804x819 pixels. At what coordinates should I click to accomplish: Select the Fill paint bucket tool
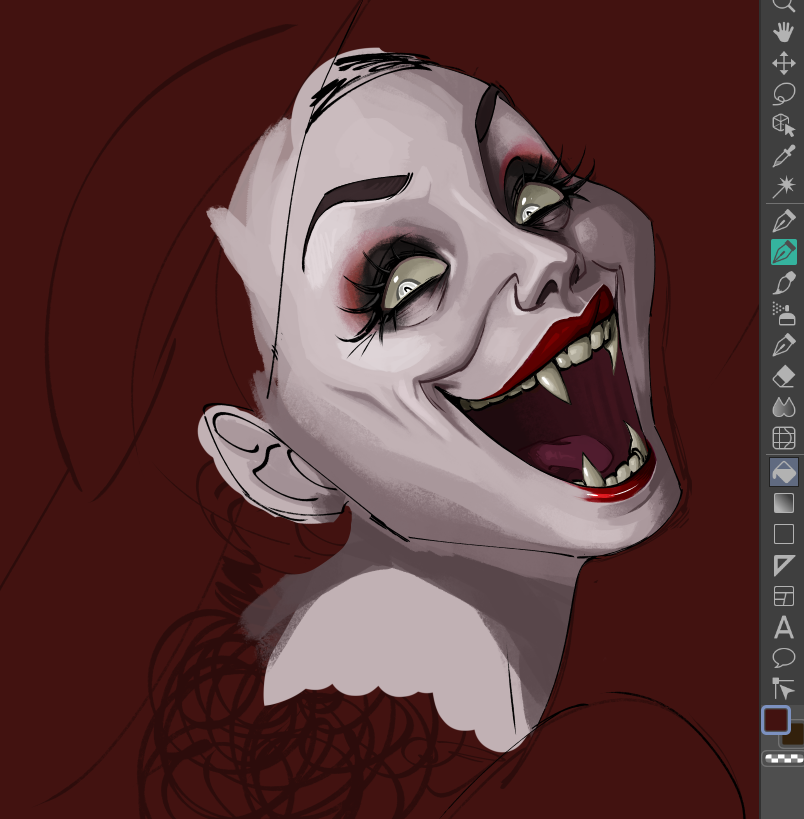[784, 472]
